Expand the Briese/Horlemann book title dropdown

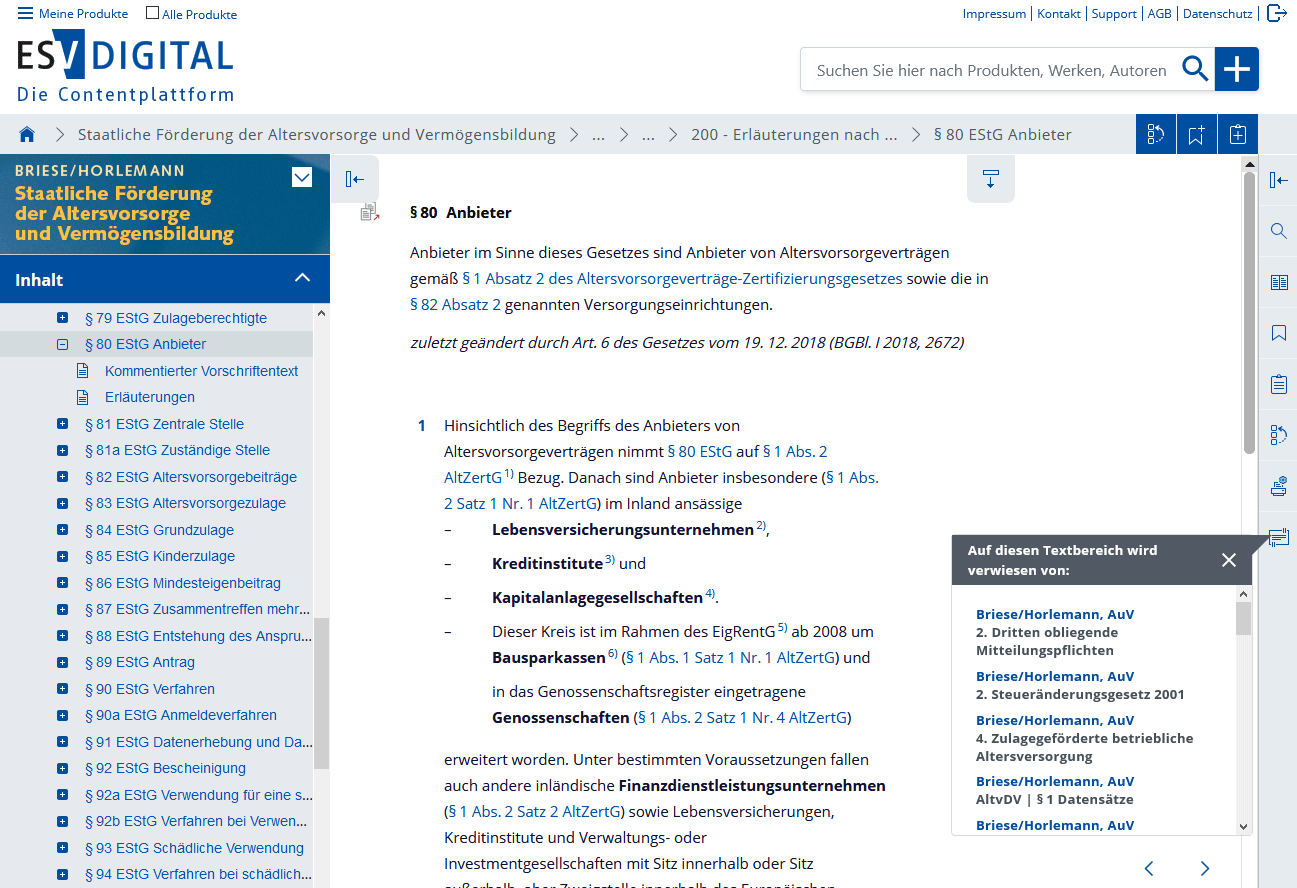[302, 178]
